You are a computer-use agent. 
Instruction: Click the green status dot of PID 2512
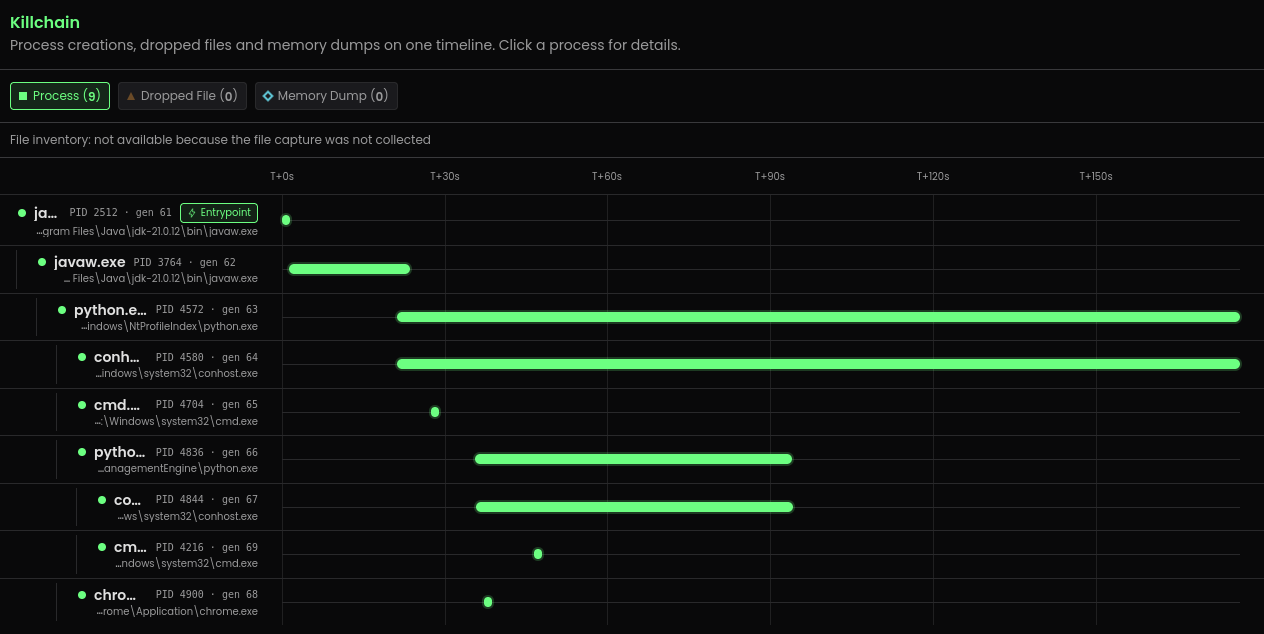(22, 213)
